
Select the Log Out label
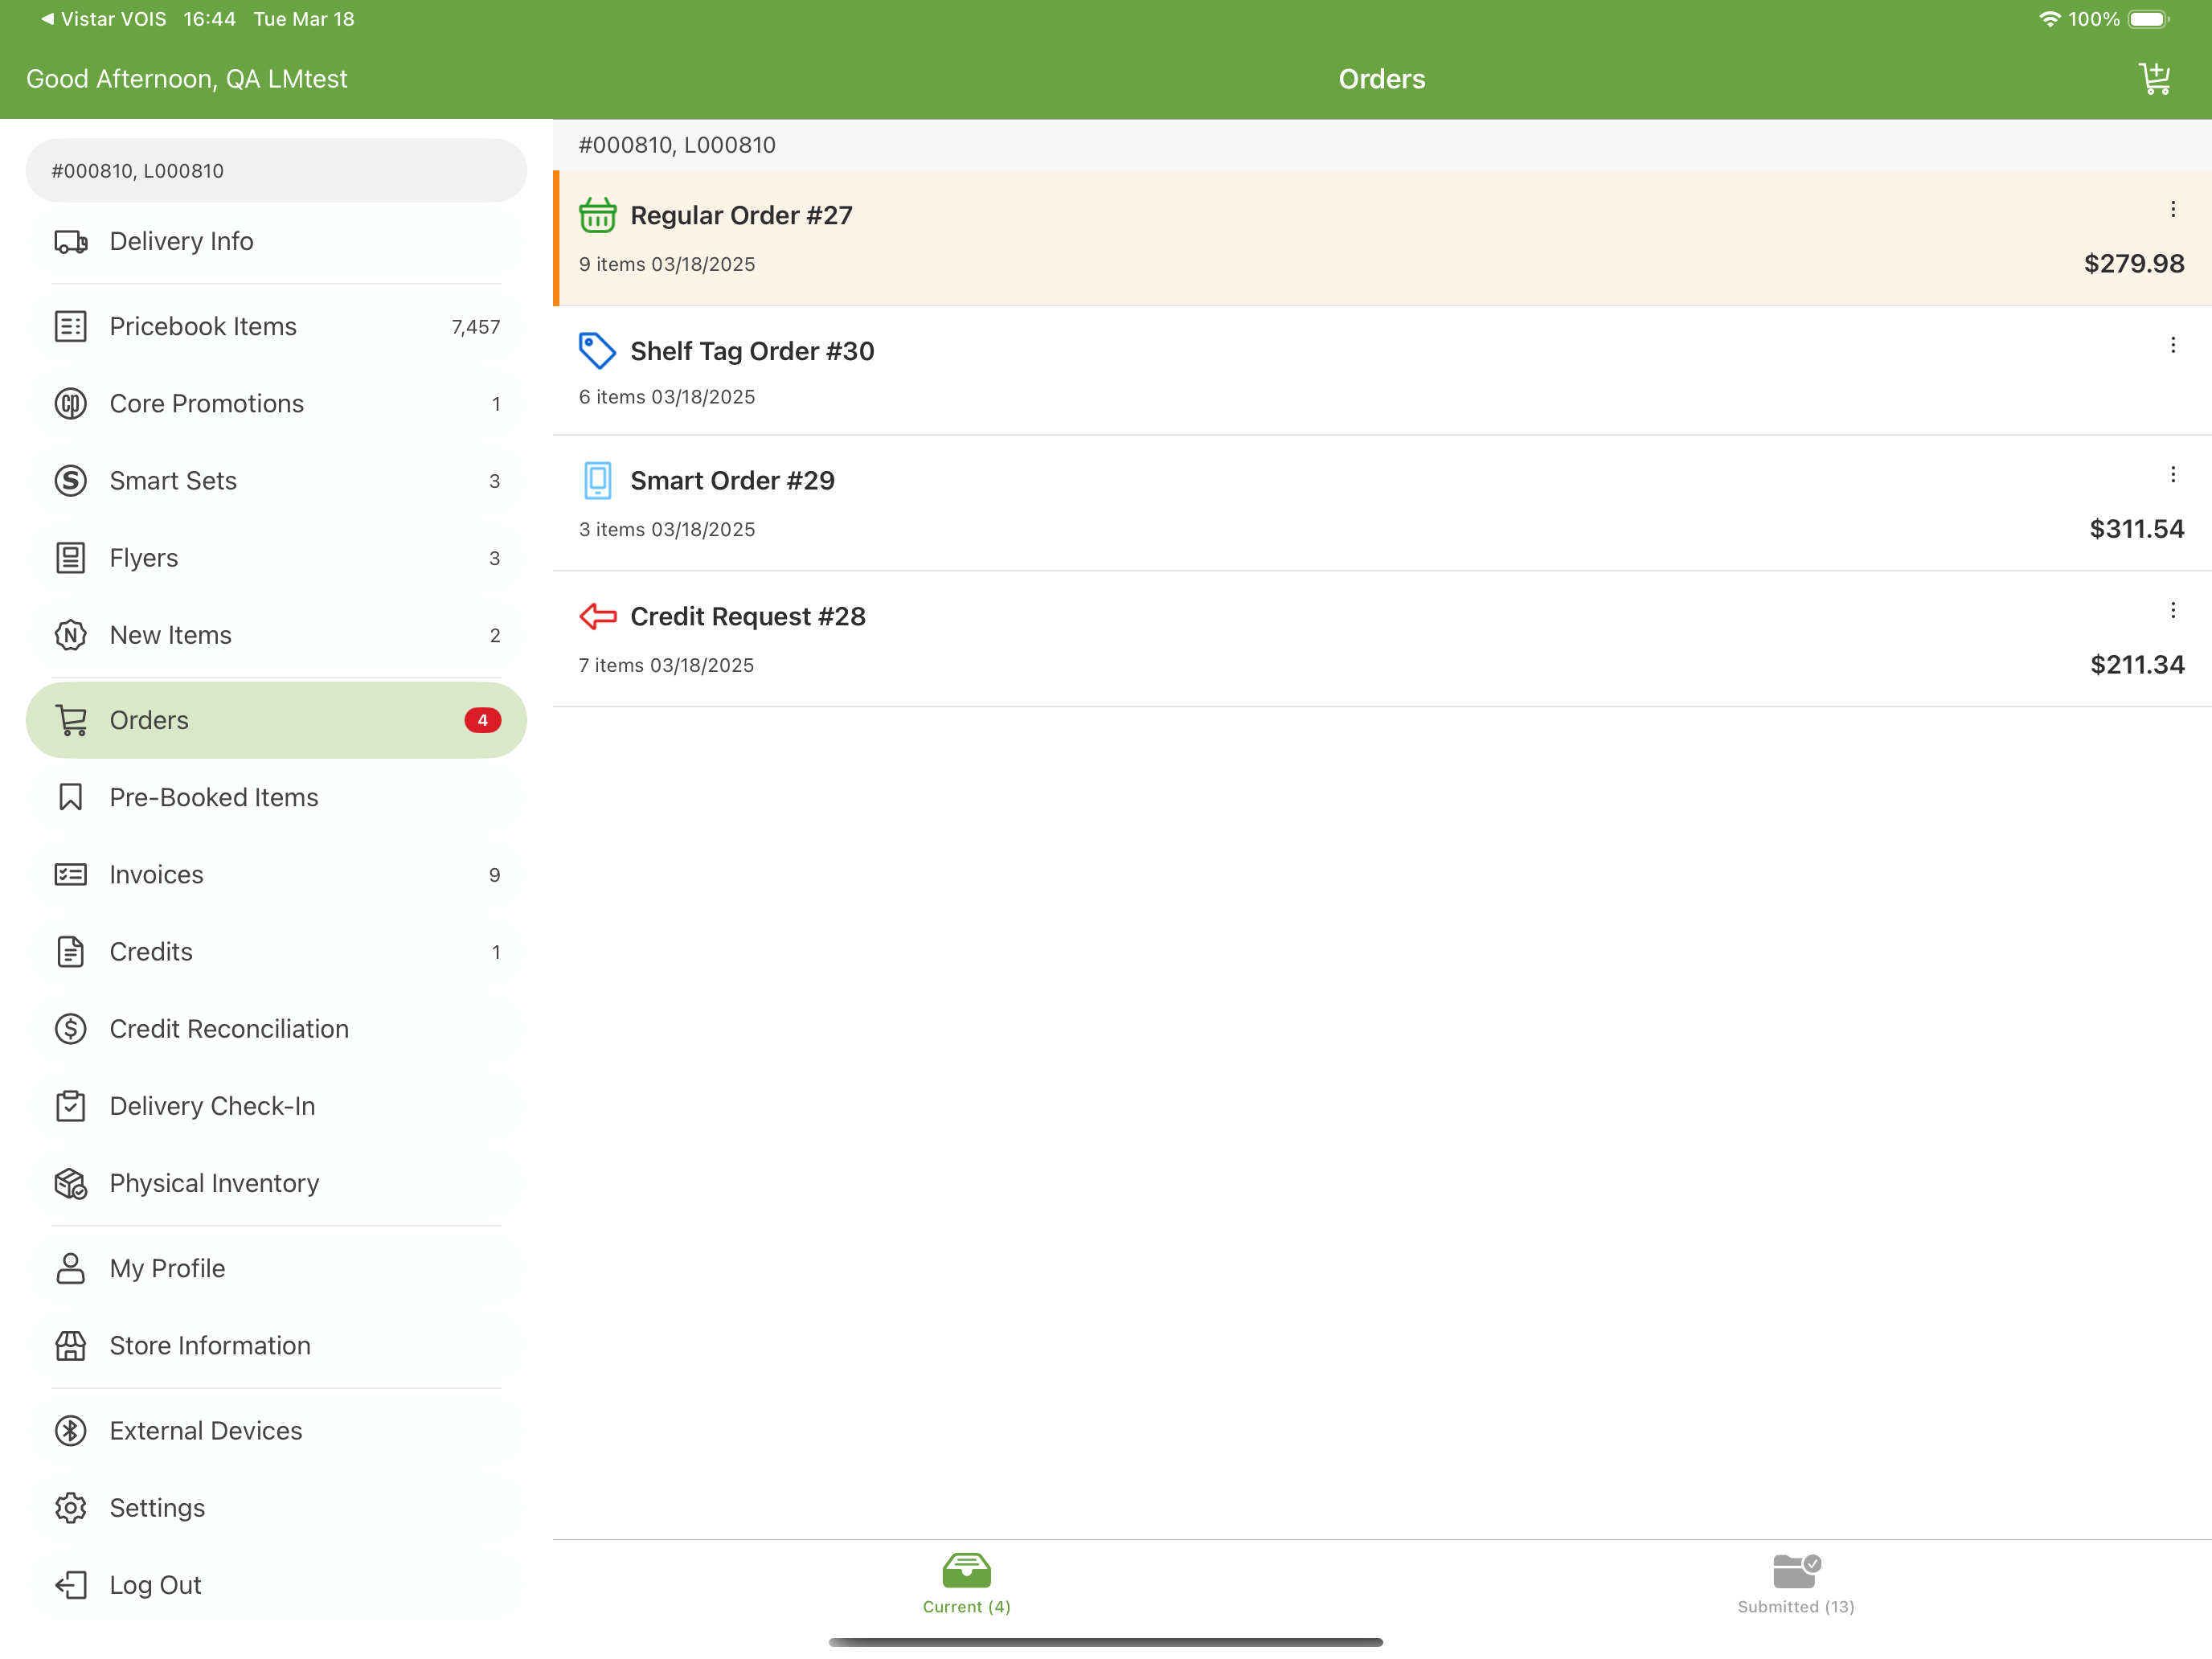155,1584
